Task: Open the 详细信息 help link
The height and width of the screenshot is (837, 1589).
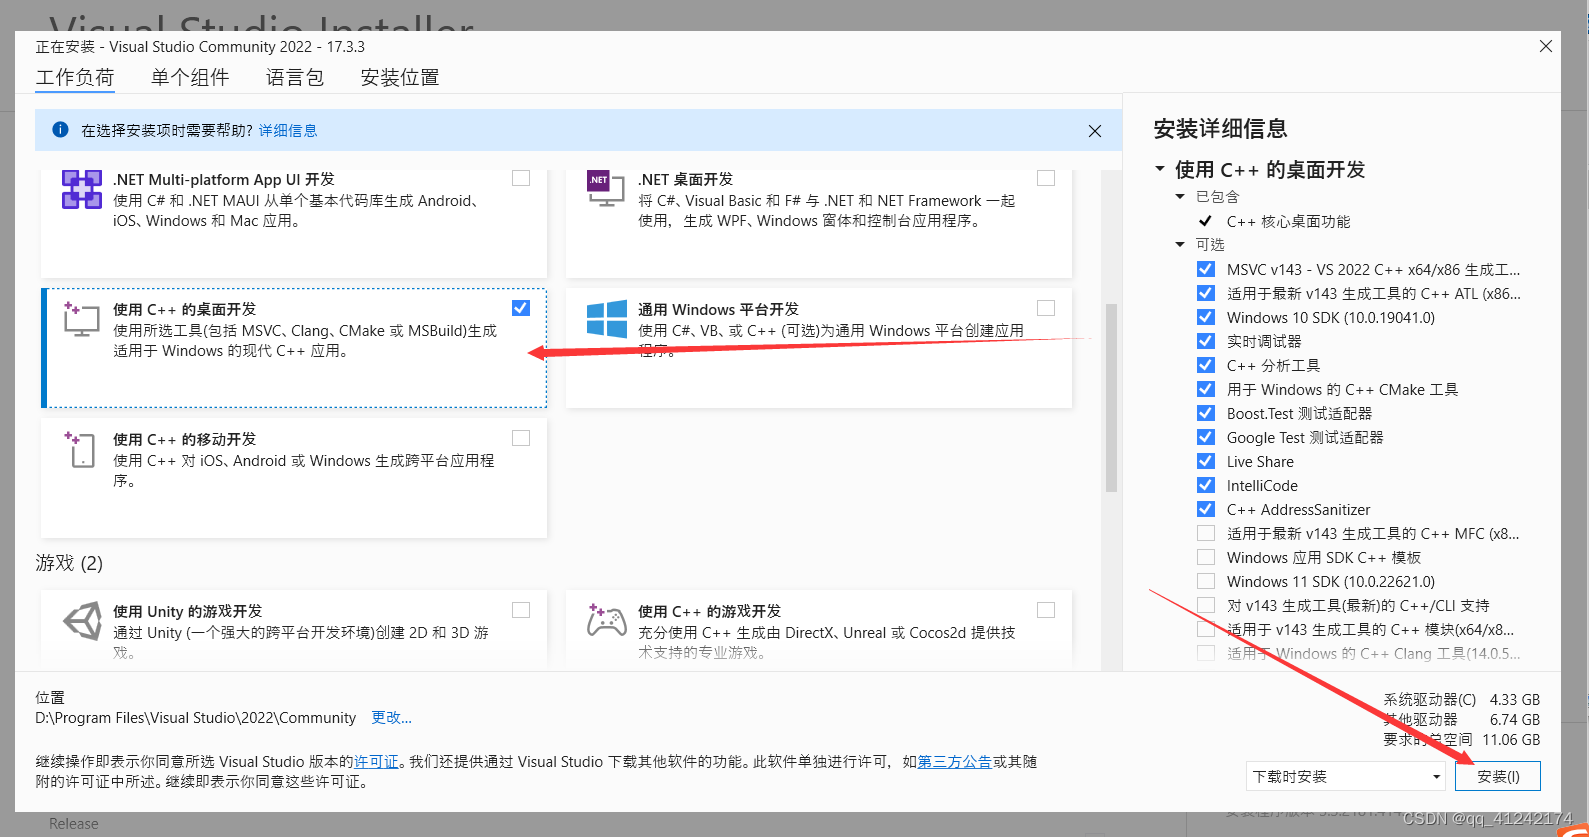Action: (288, 130)
